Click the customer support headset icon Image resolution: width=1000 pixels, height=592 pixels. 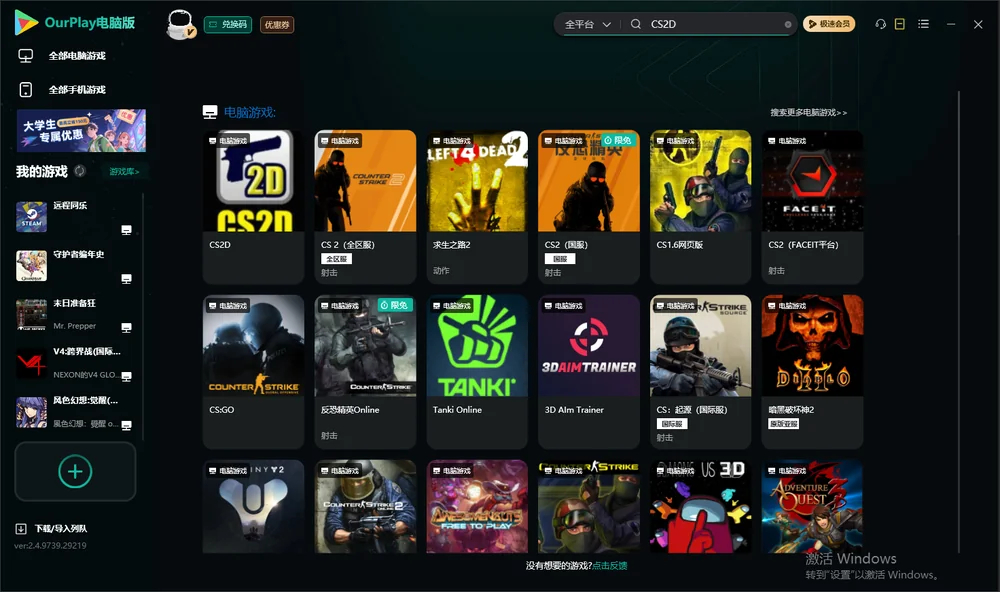(881, 24)
